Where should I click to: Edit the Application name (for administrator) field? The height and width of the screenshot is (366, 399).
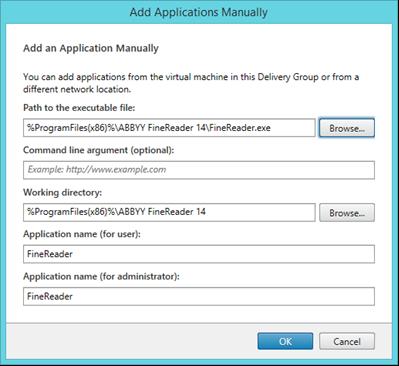click(x=199, y=296)
